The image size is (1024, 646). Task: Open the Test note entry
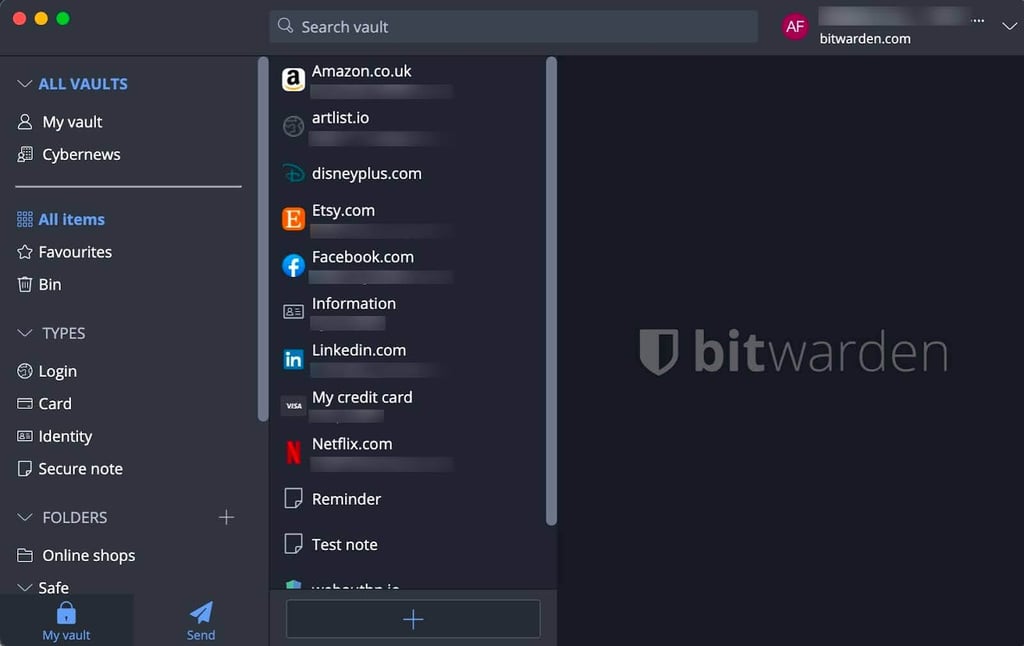pyautogui.click(x=408, y=543)
